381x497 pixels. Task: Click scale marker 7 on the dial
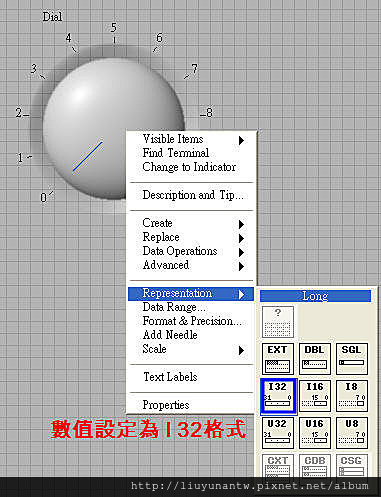[194, 69]
